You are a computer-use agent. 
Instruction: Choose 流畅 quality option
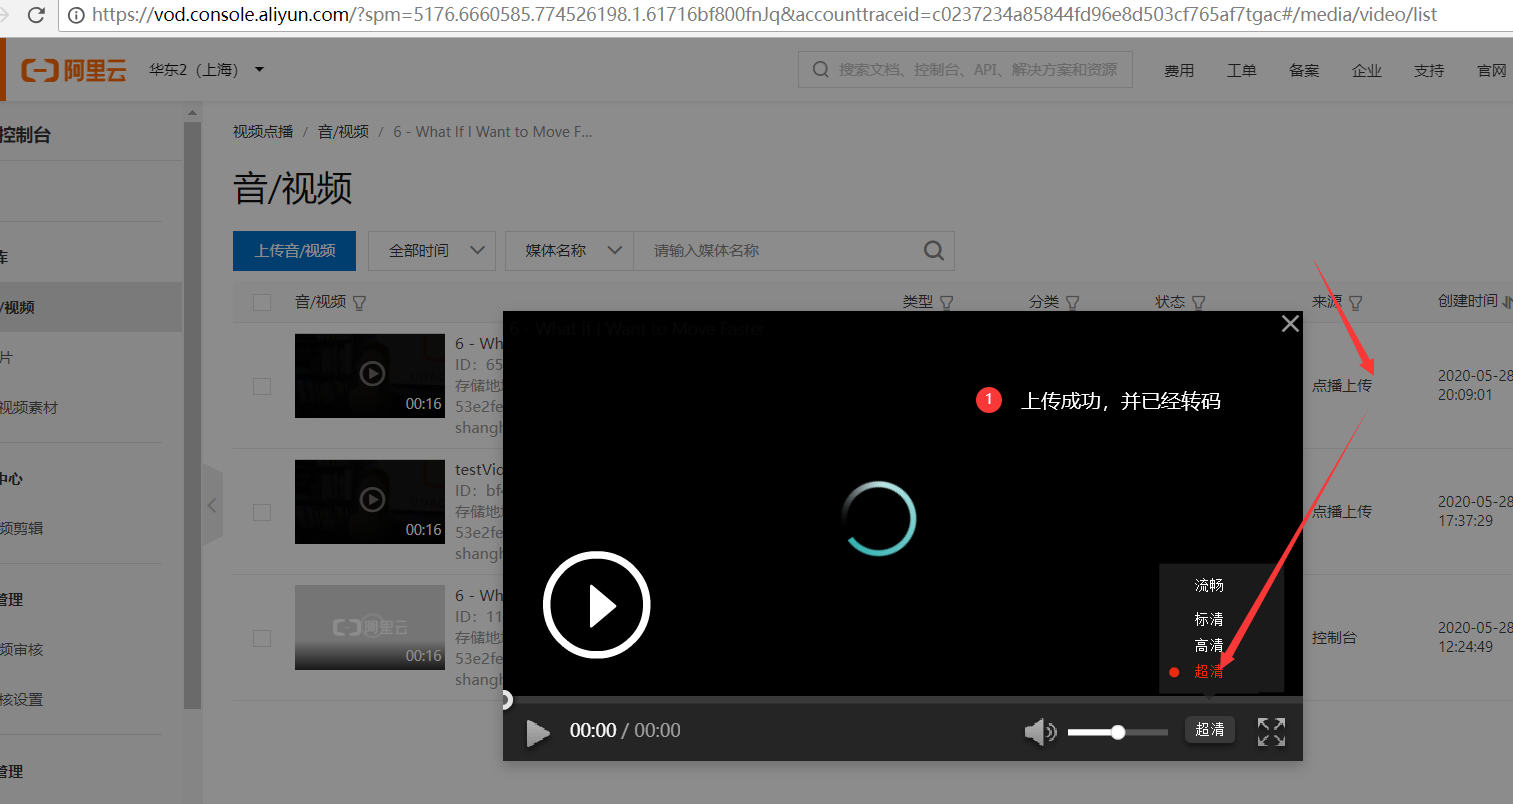pos(1209,585)
